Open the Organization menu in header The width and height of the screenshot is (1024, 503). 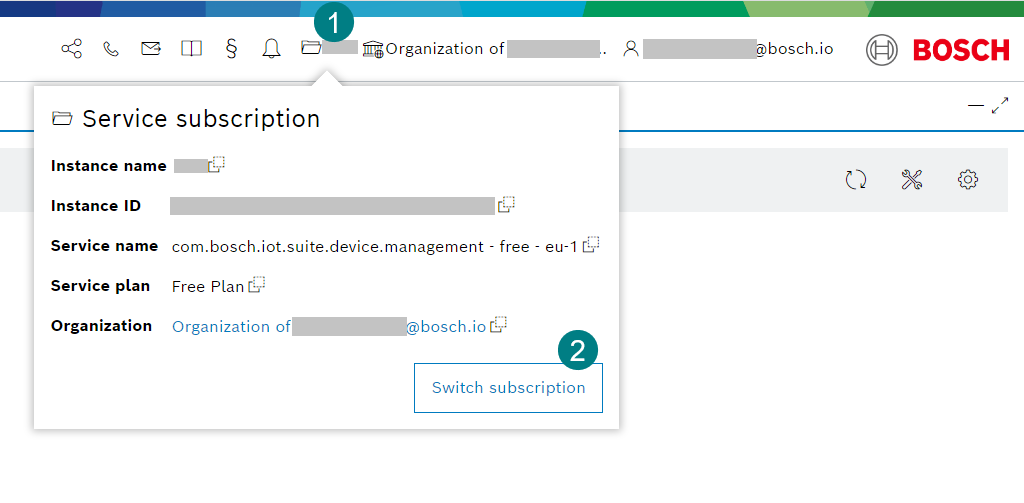click(484, 48)
